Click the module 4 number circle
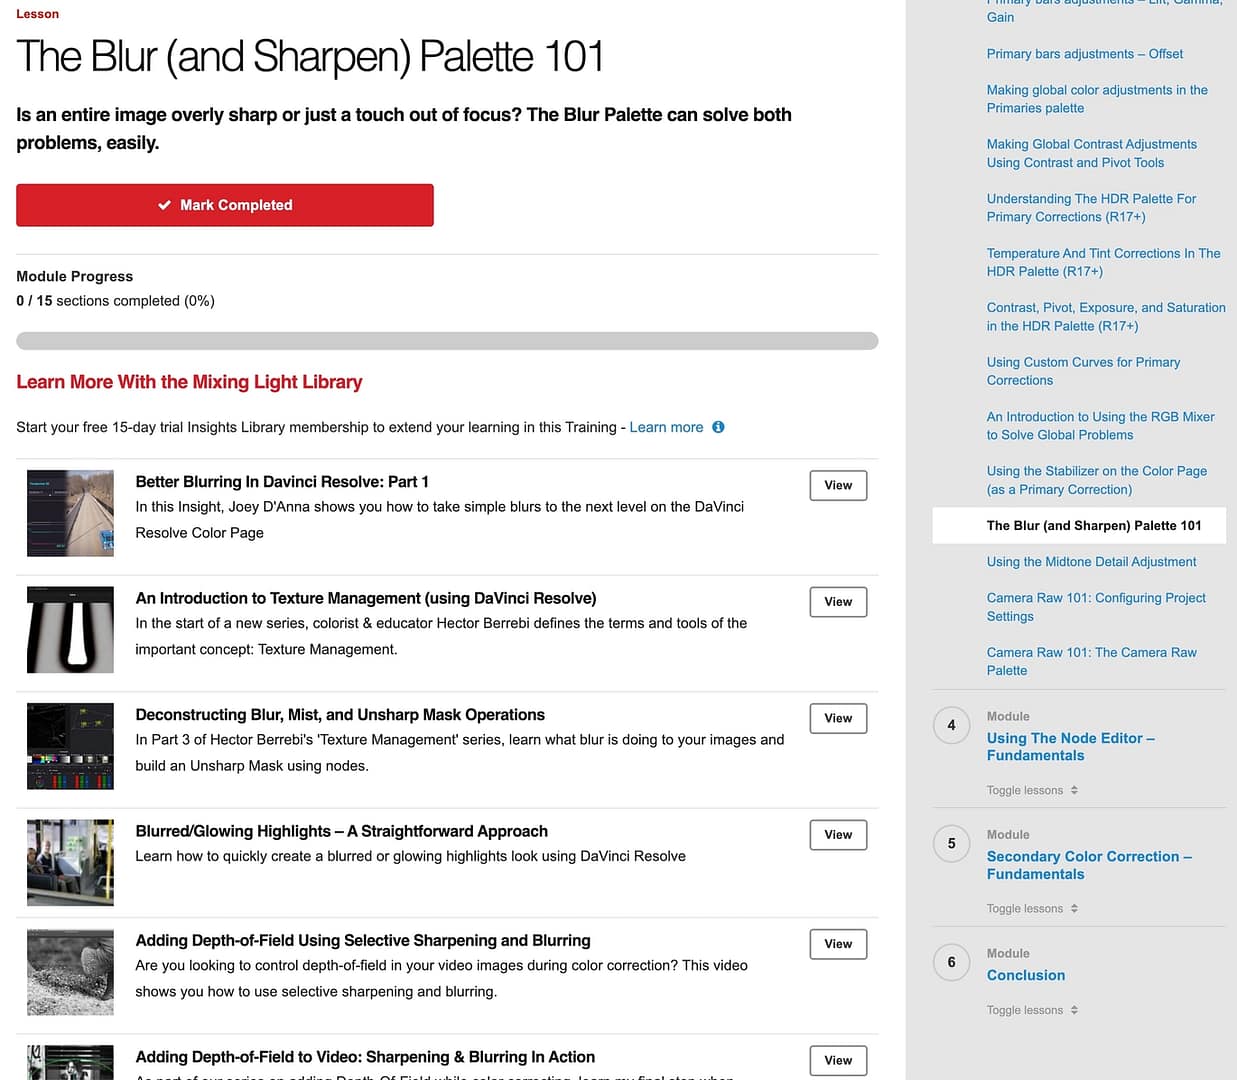 point(951,725)
